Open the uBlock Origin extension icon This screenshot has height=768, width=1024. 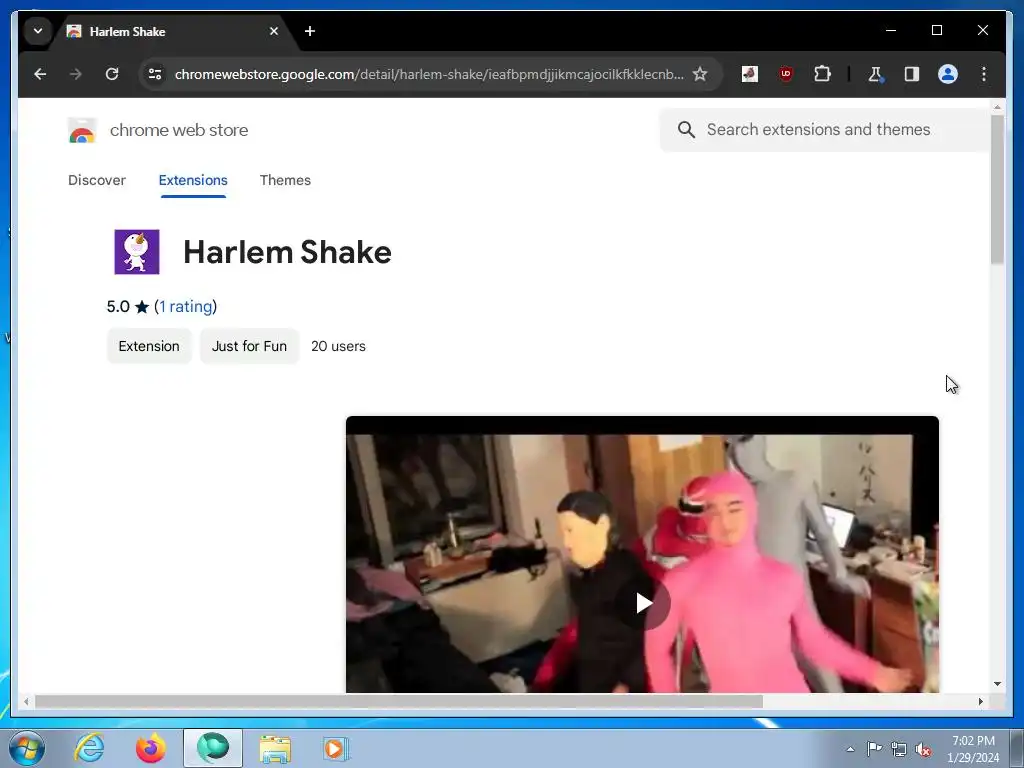pos(786,74)
